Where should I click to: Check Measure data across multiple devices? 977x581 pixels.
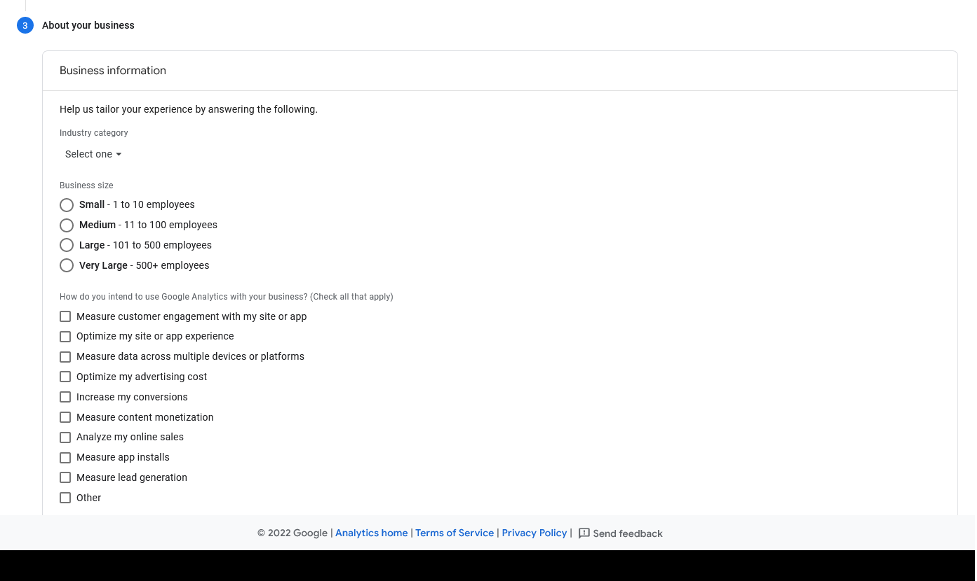coord(65,356)
